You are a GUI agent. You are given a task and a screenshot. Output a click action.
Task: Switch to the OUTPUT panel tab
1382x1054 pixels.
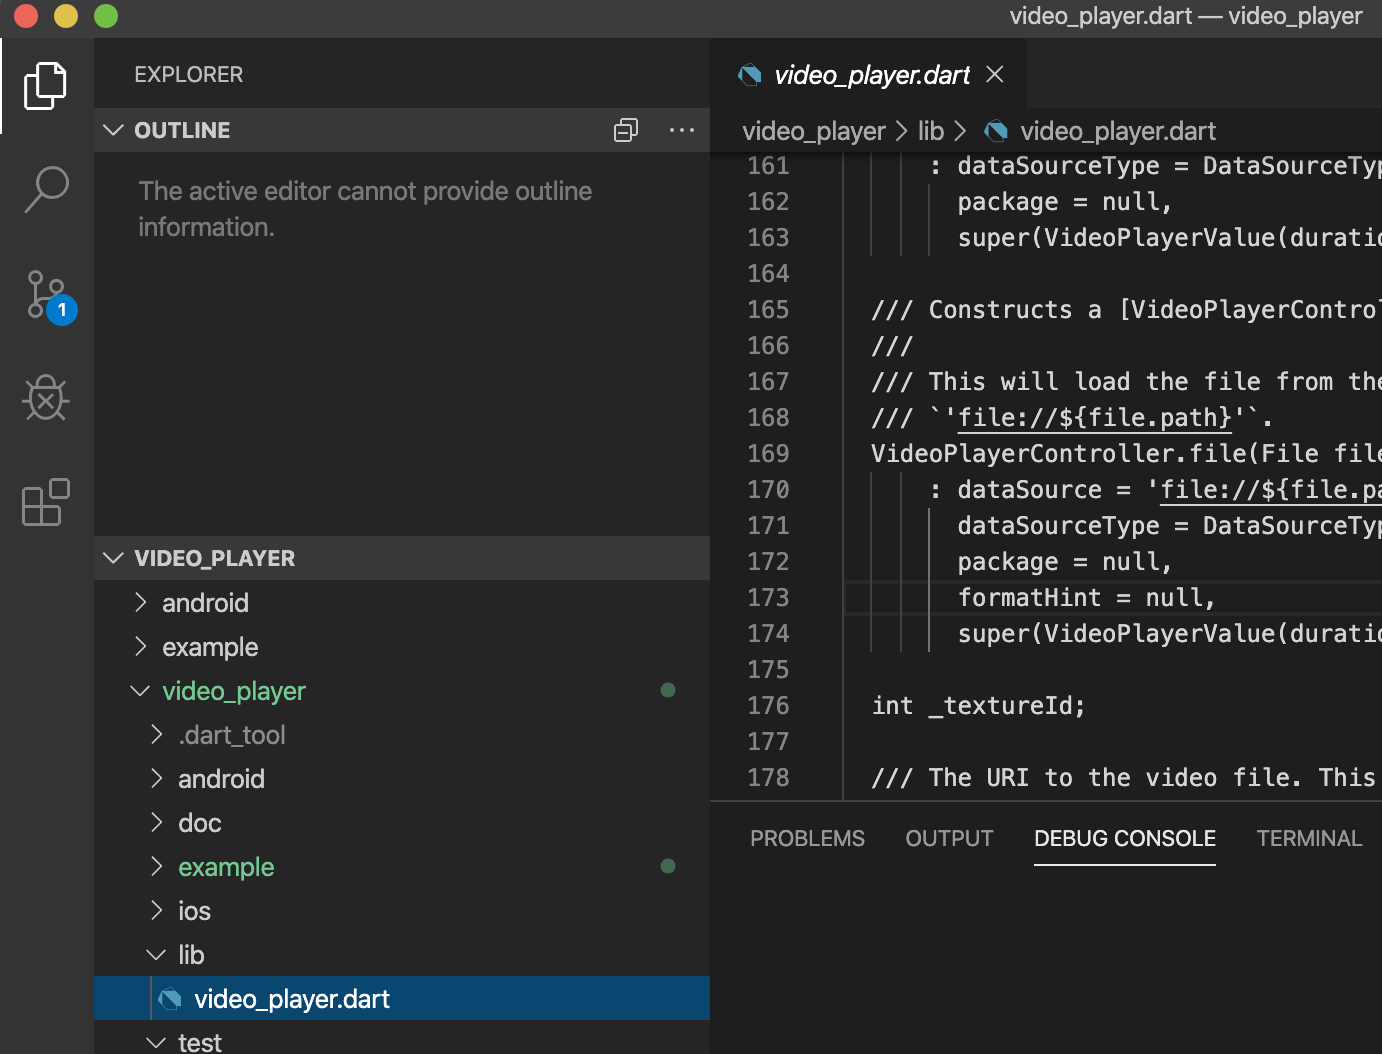click(x=949, y=838)
